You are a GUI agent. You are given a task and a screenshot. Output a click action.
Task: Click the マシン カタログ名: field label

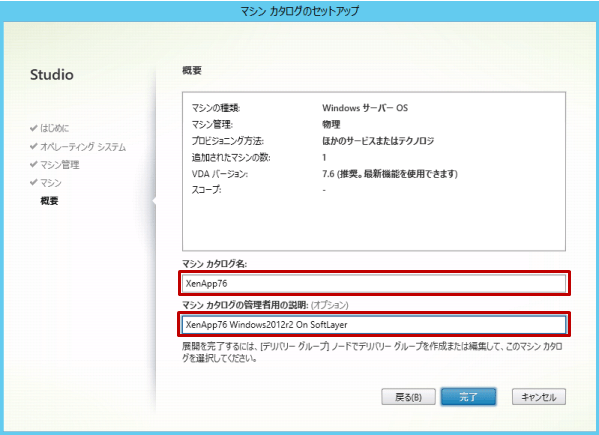pos(214,264)
